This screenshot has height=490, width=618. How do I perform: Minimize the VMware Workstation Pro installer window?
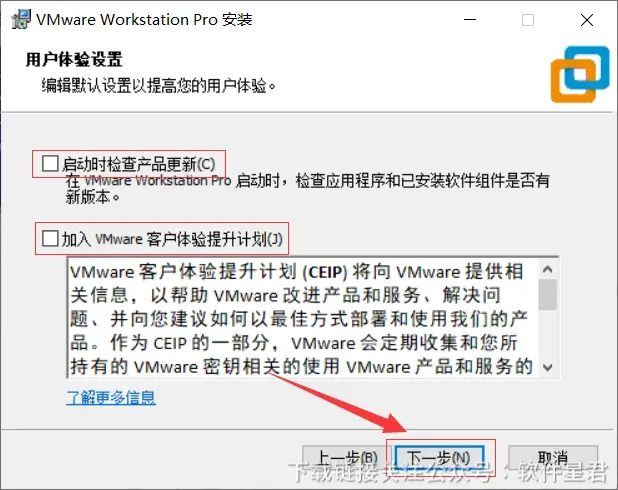470,19
